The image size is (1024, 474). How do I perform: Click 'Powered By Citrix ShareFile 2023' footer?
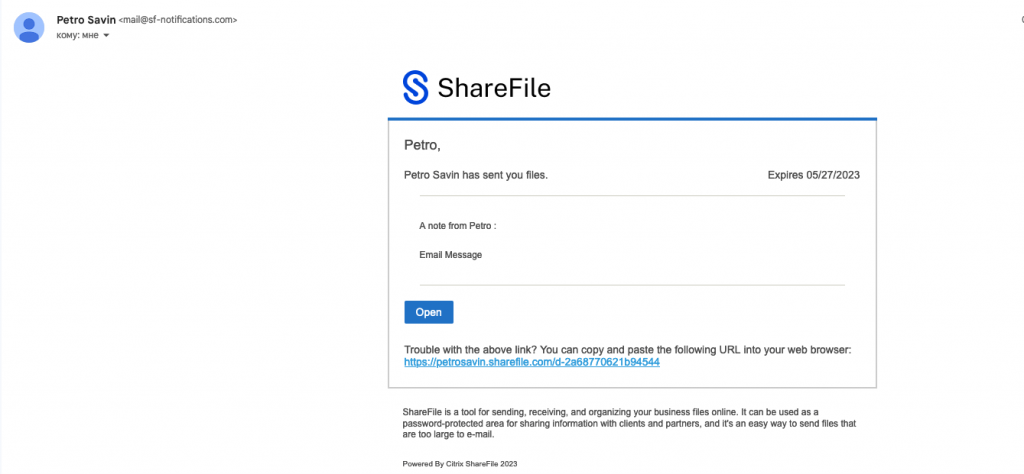pyautogui.click(x=460, y=464)
